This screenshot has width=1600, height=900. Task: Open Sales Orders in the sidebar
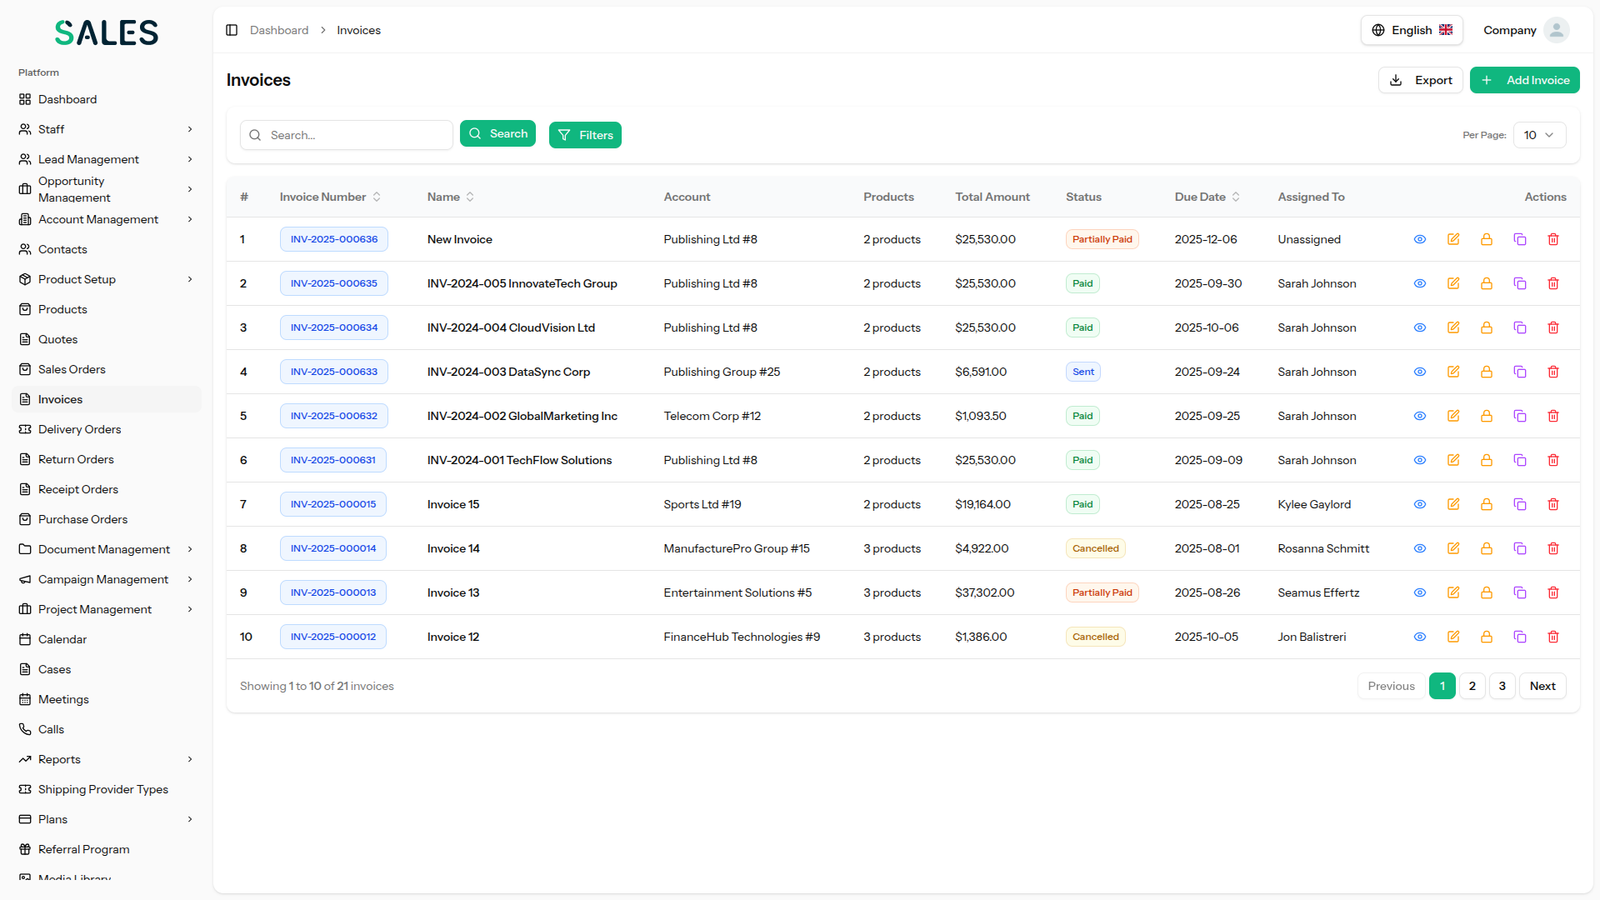pos(72,369)
